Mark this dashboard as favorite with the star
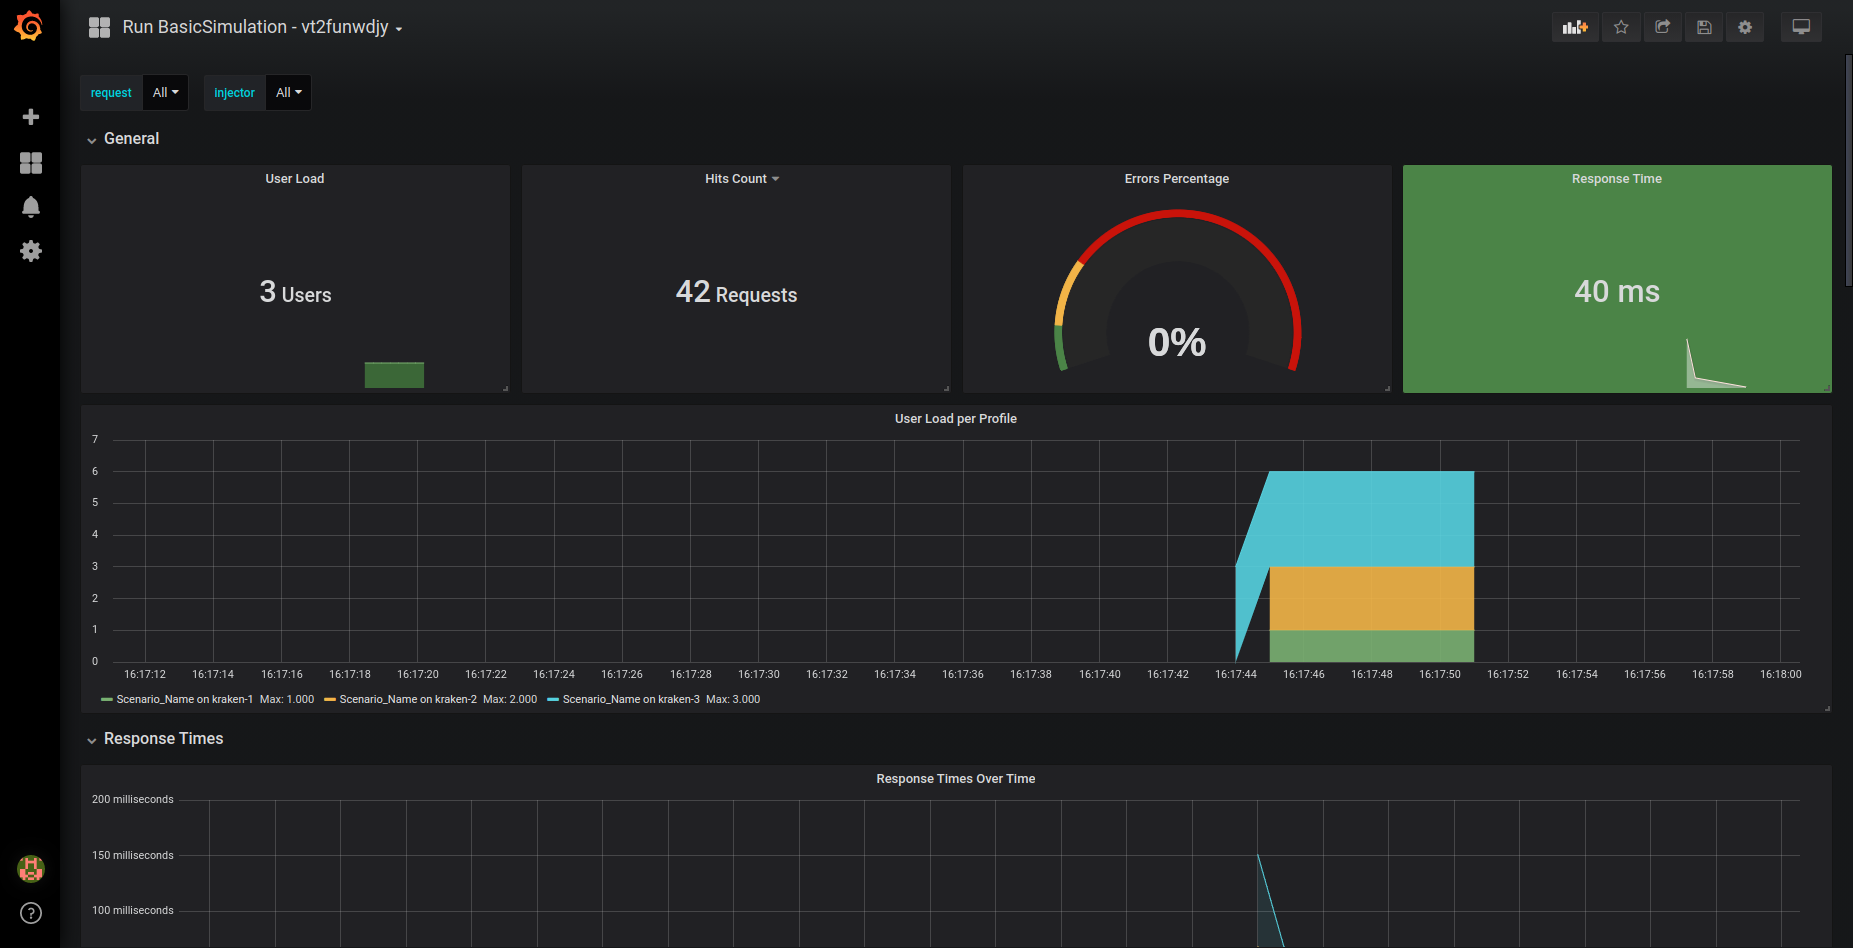Image resolution: width=1853 pixels, height=948 pixels. pyautogui.click(x=1621, y=27)
